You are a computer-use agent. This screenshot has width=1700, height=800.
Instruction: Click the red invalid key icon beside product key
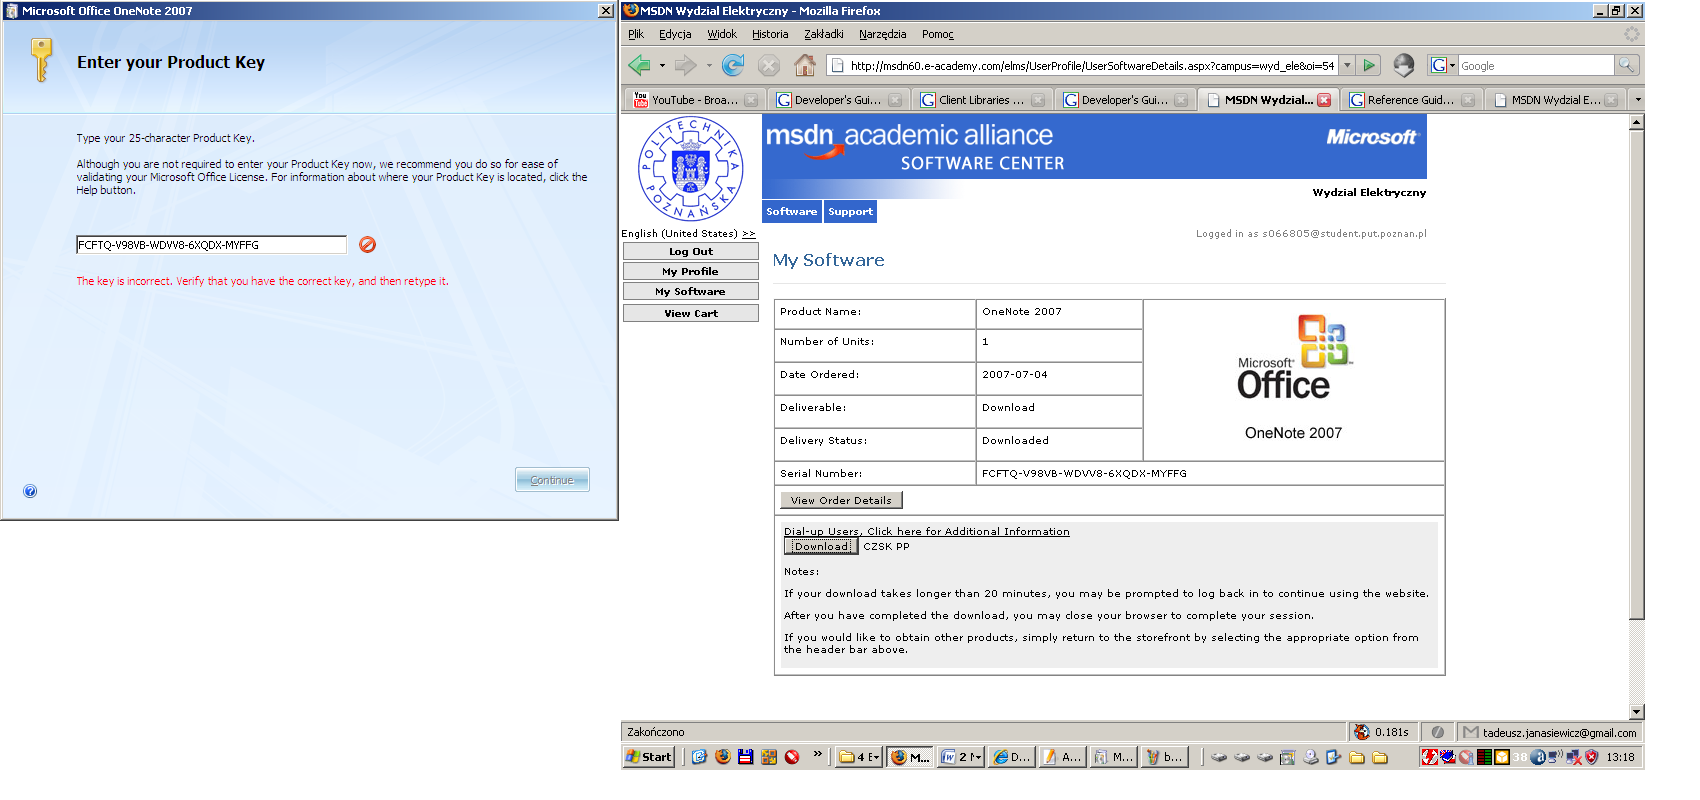(367, 244)
